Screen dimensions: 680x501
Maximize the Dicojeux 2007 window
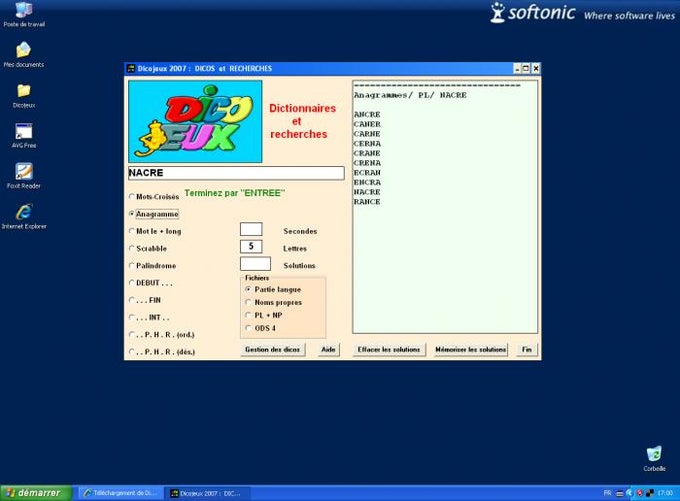[x=526, y=69]
